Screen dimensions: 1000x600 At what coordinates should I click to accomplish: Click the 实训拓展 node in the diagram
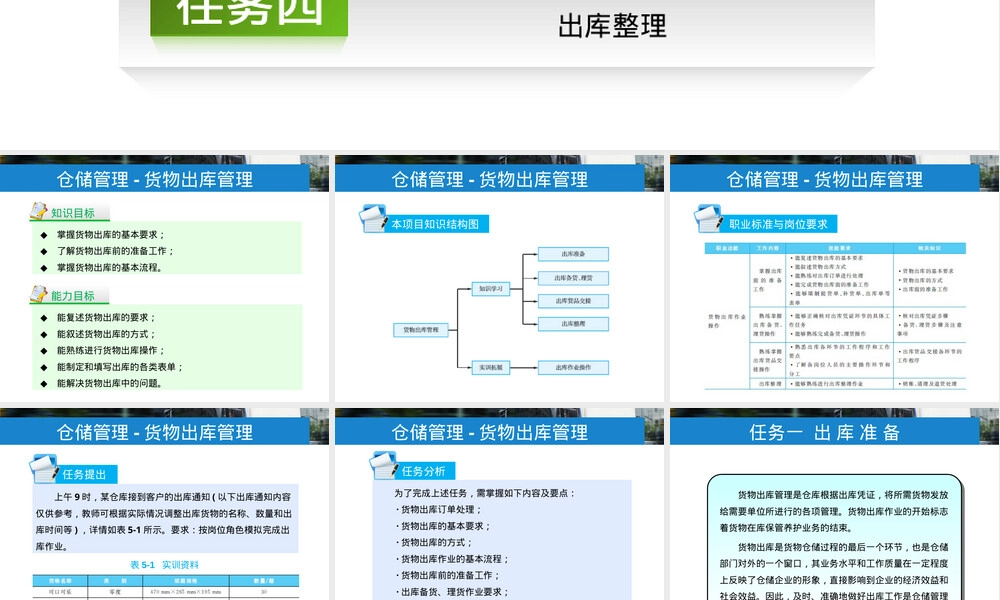[x=490, y=367]
